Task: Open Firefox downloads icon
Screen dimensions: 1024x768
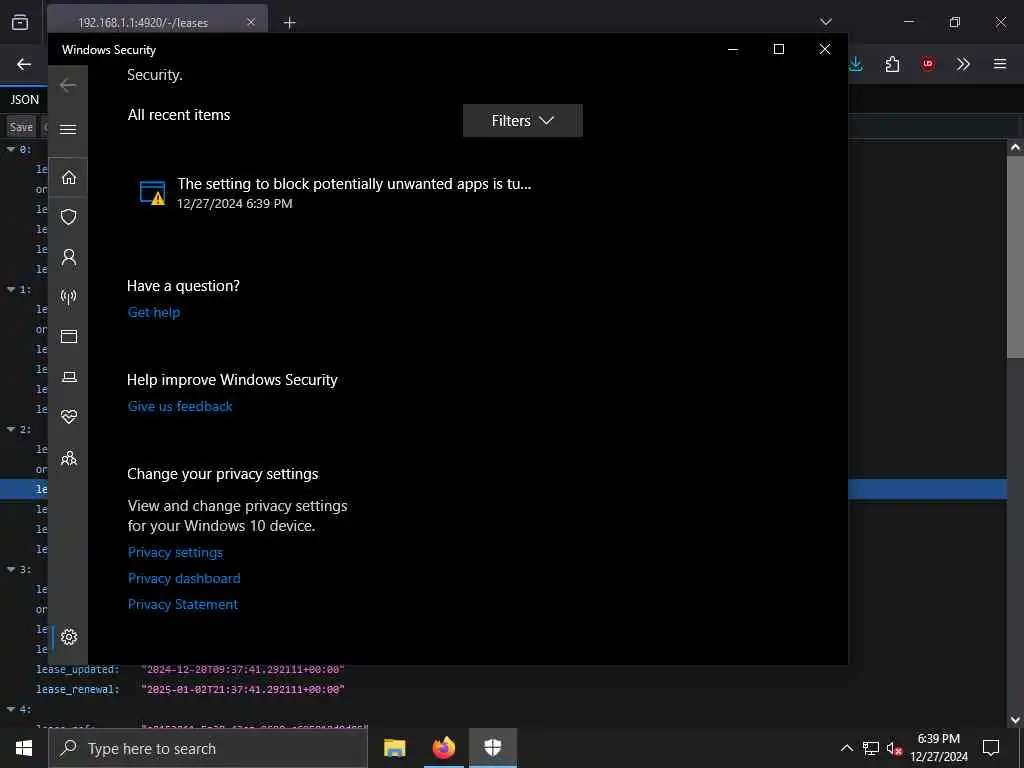Action: (x=856, y=64)
